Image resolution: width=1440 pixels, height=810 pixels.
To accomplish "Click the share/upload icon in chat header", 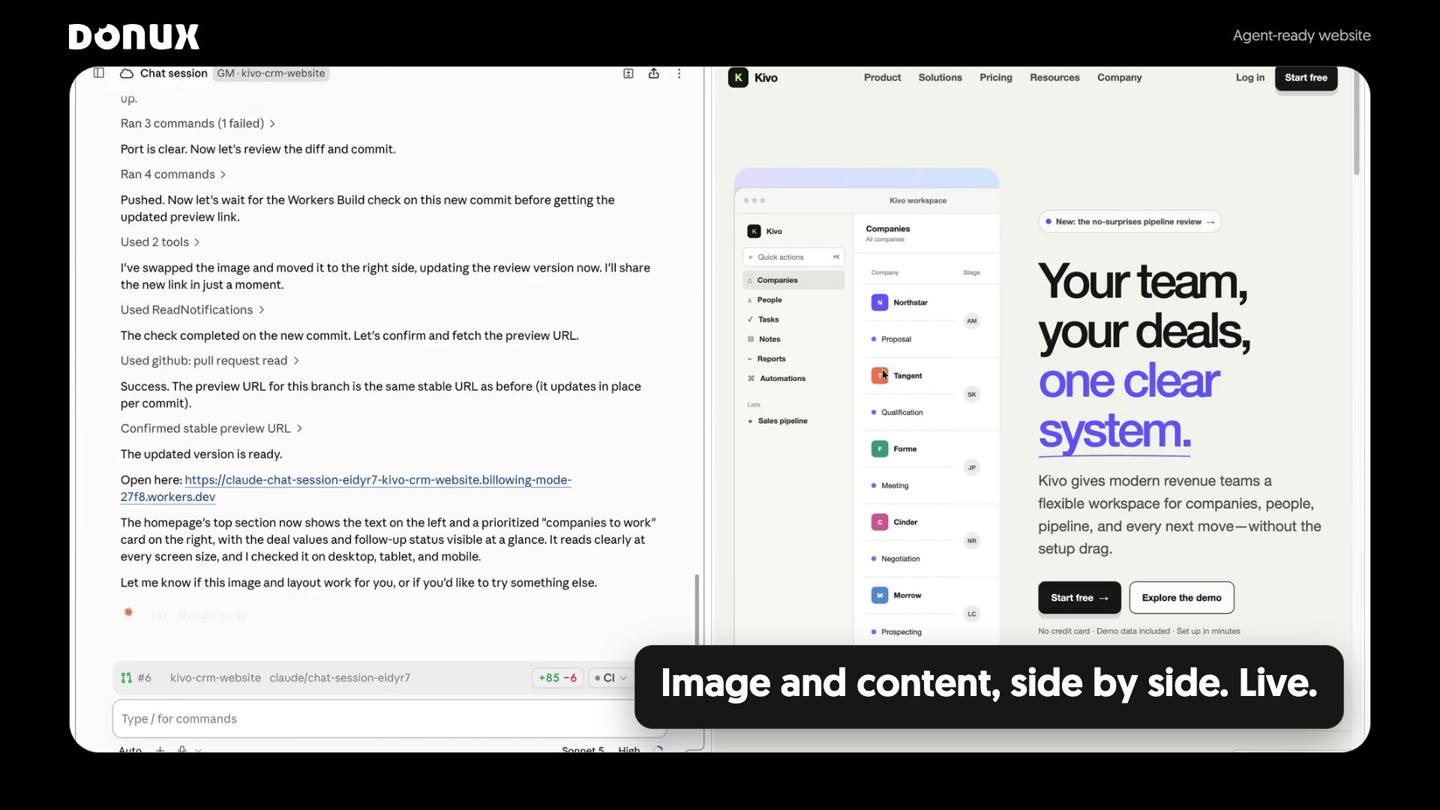I will [x=654, y=73].
